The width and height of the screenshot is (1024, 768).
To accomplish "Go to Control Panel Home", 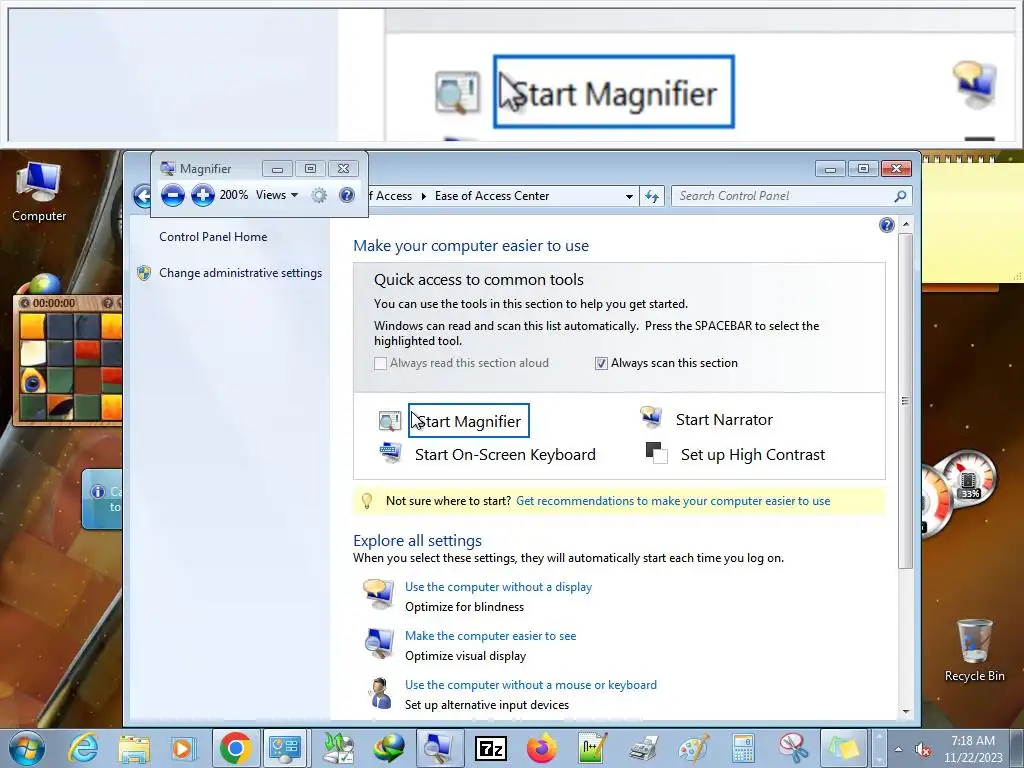I will (x=213, y=237).
